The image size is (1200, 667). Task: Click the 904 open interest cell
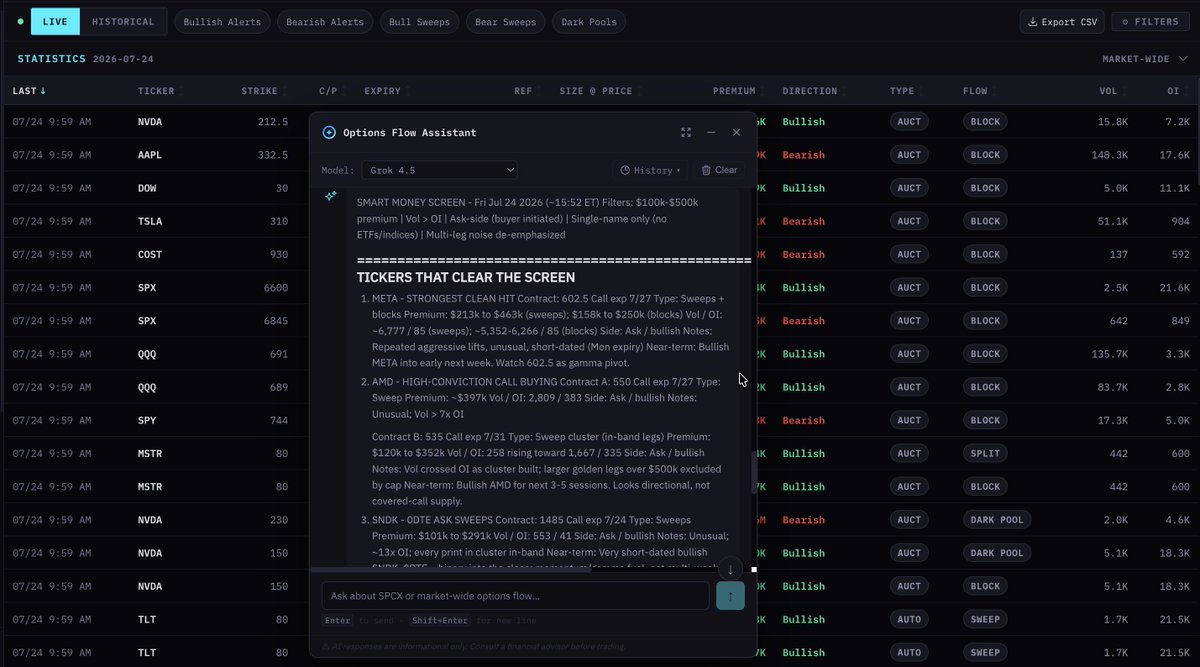[x=1180, y=221]
